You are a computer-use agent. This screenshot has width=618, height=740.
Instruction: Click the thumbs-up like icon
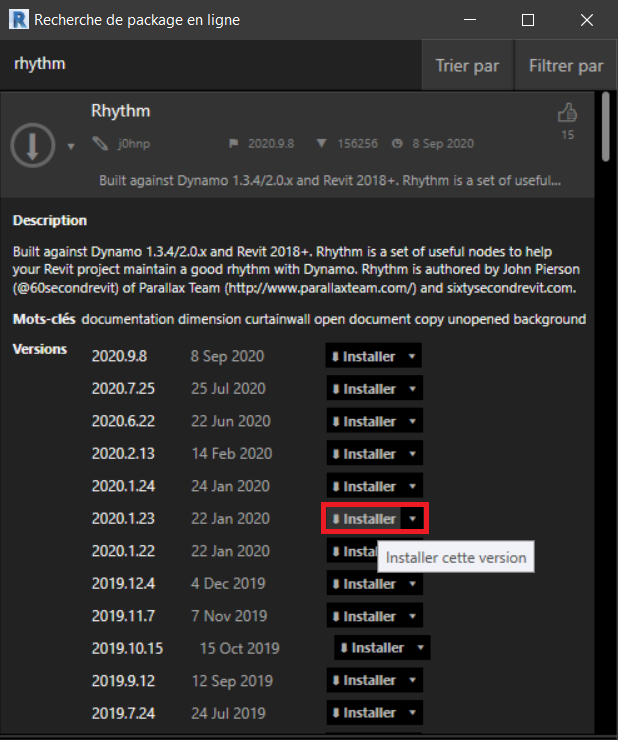(x=567, y=113)
